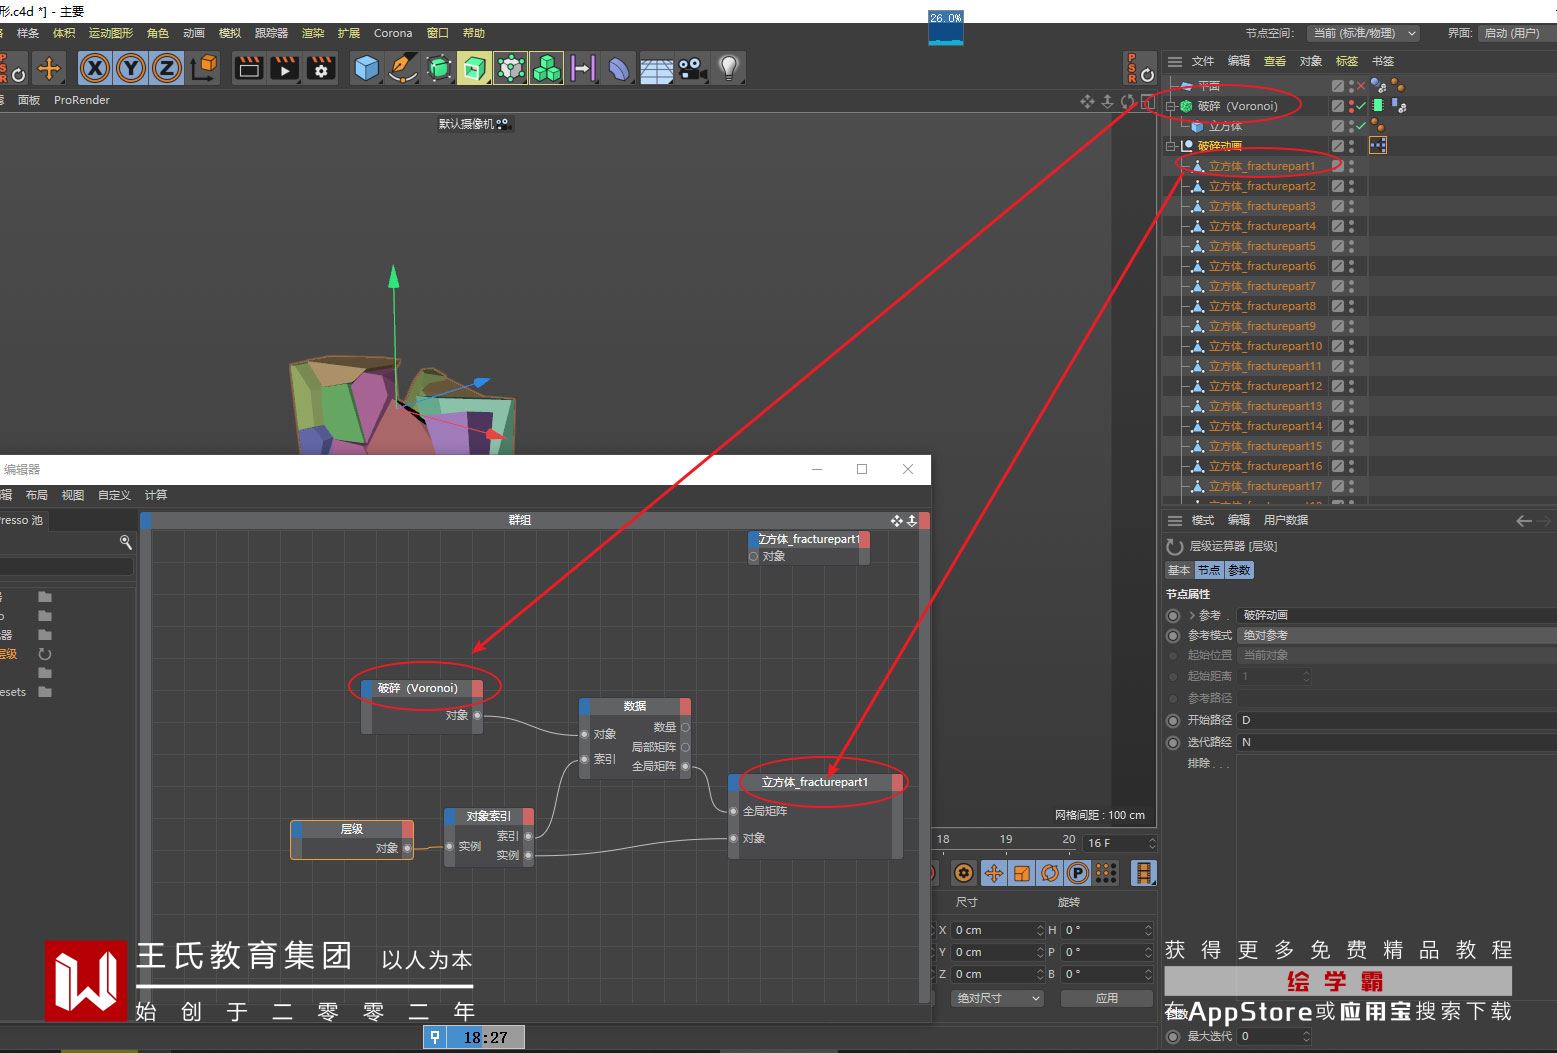Open the 运动图形 menu
Screen dimensions: 1557x1053
click(x=110, y=33)
